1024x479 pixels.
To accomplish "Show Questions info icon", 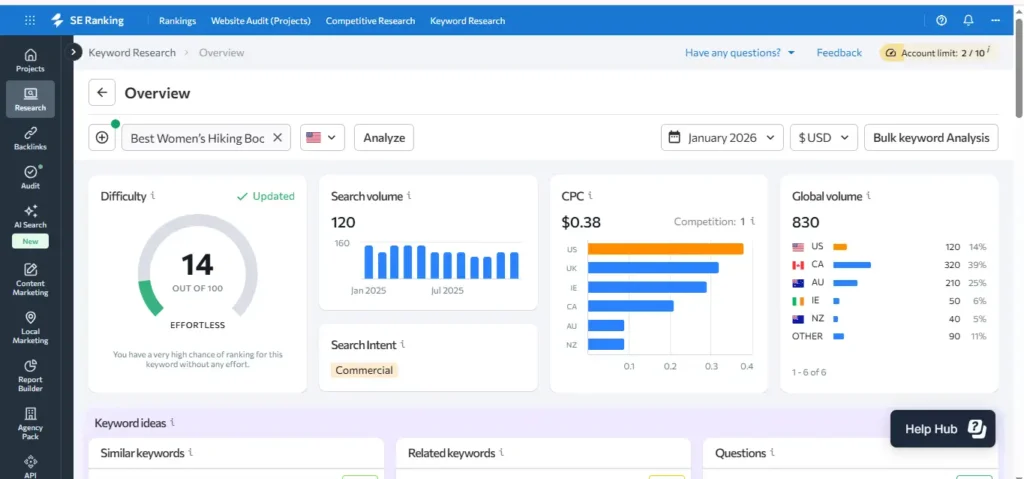I will pos(773,452).
